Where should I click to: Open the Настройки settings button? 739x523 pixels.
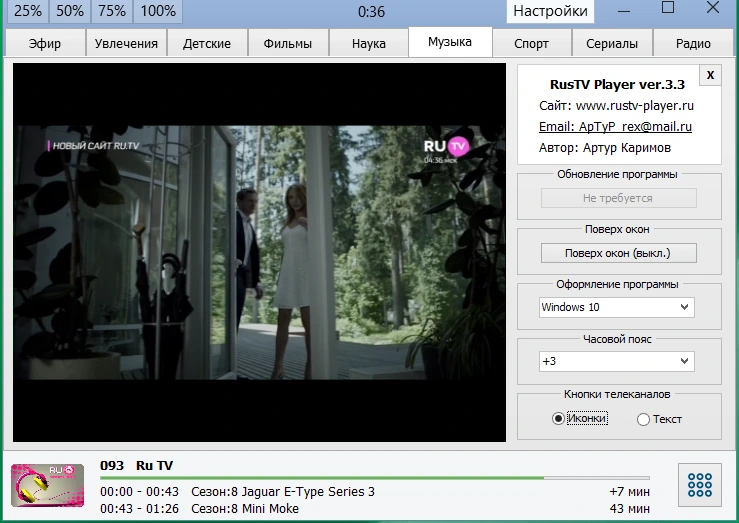tap(550, 11)
